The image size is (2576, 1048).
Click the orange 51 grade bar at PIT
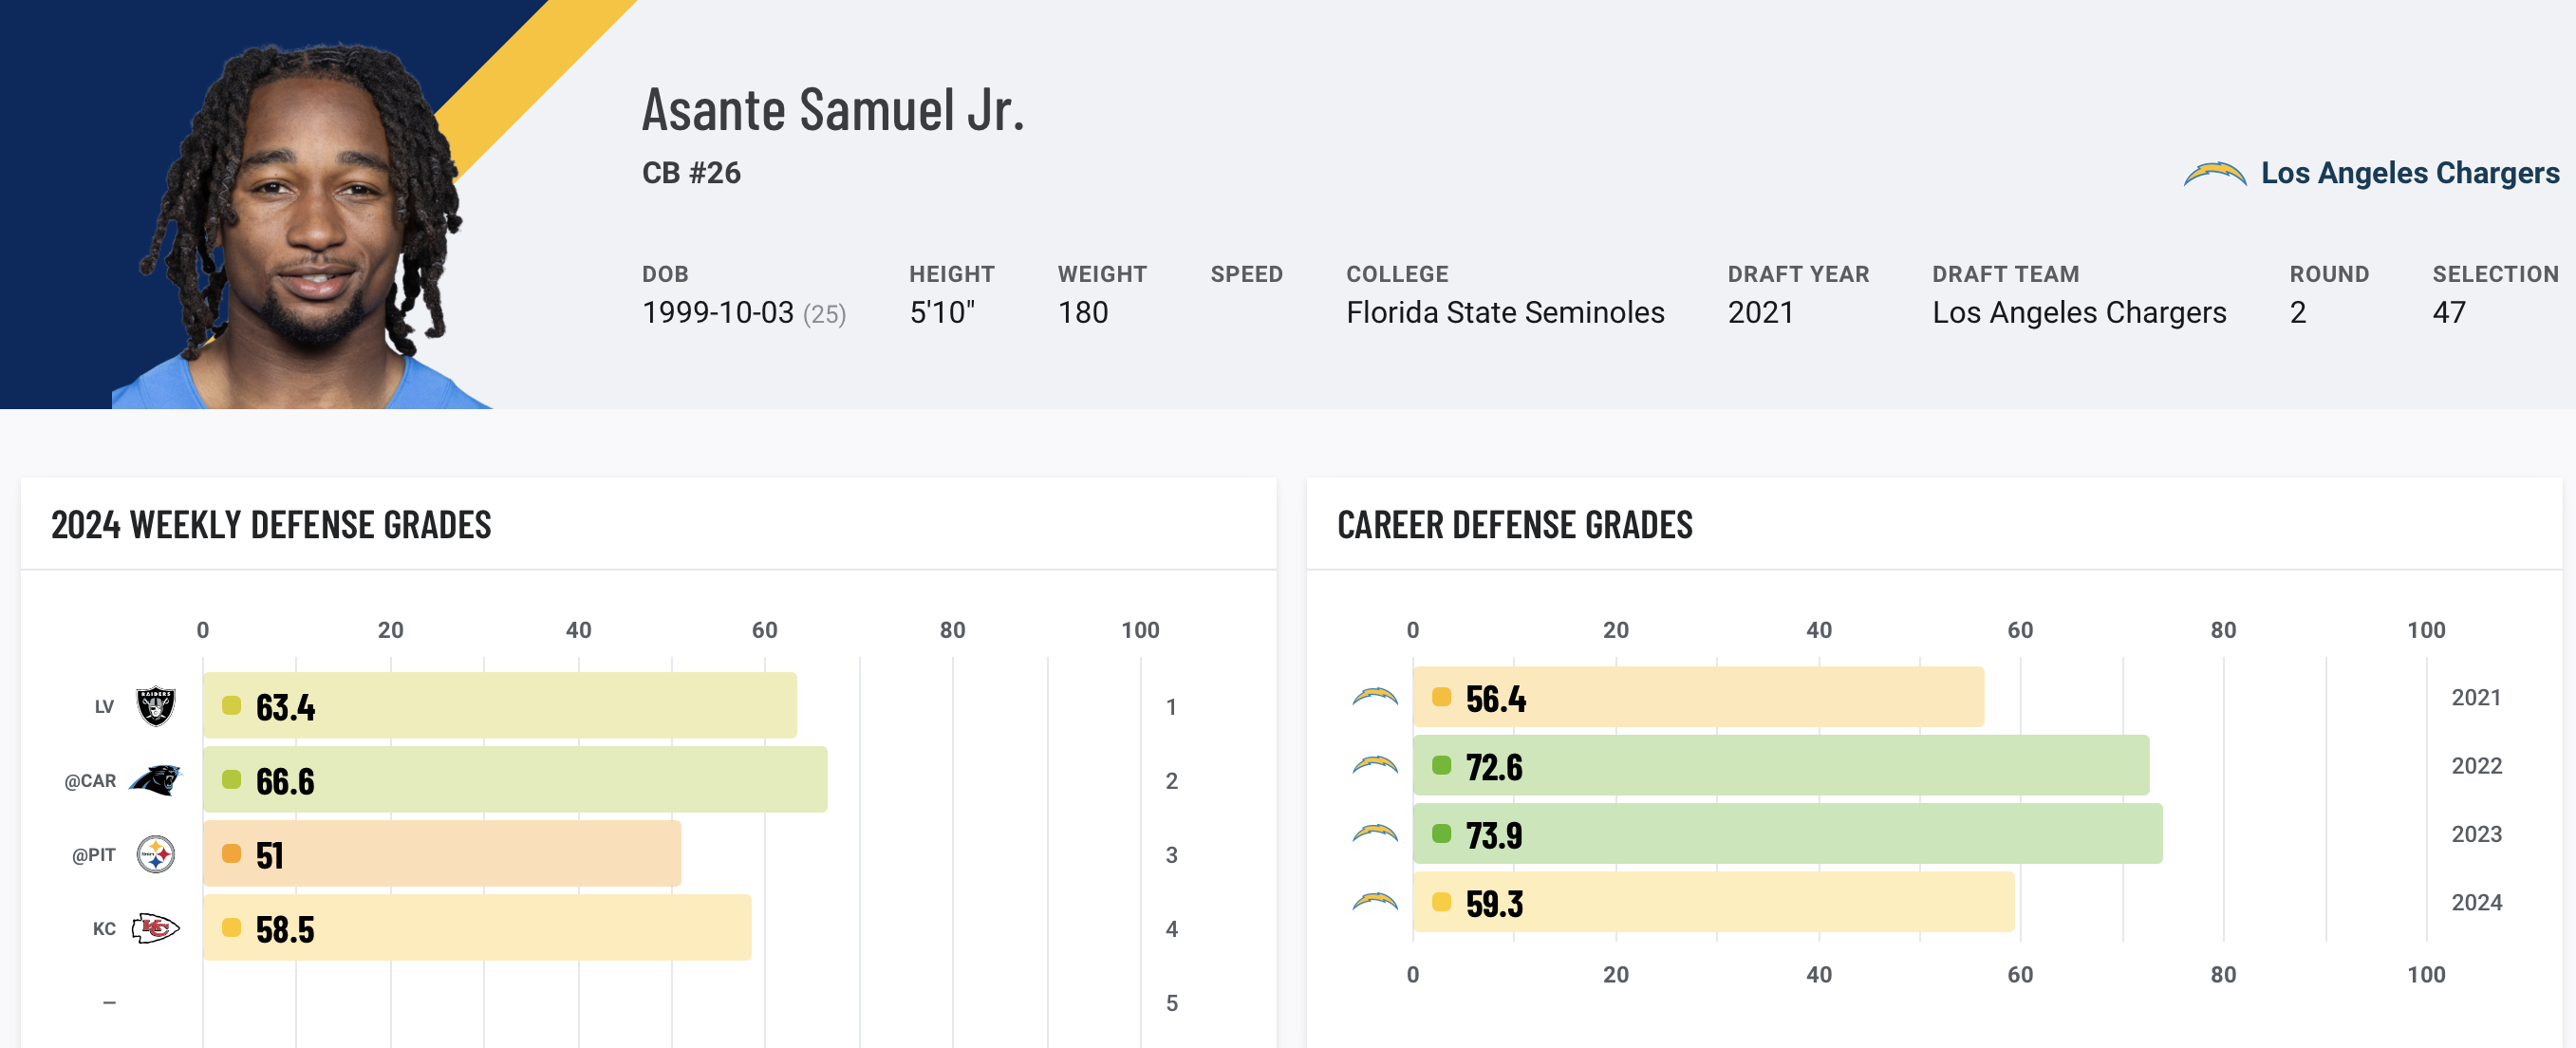click(x=442, y=854)
